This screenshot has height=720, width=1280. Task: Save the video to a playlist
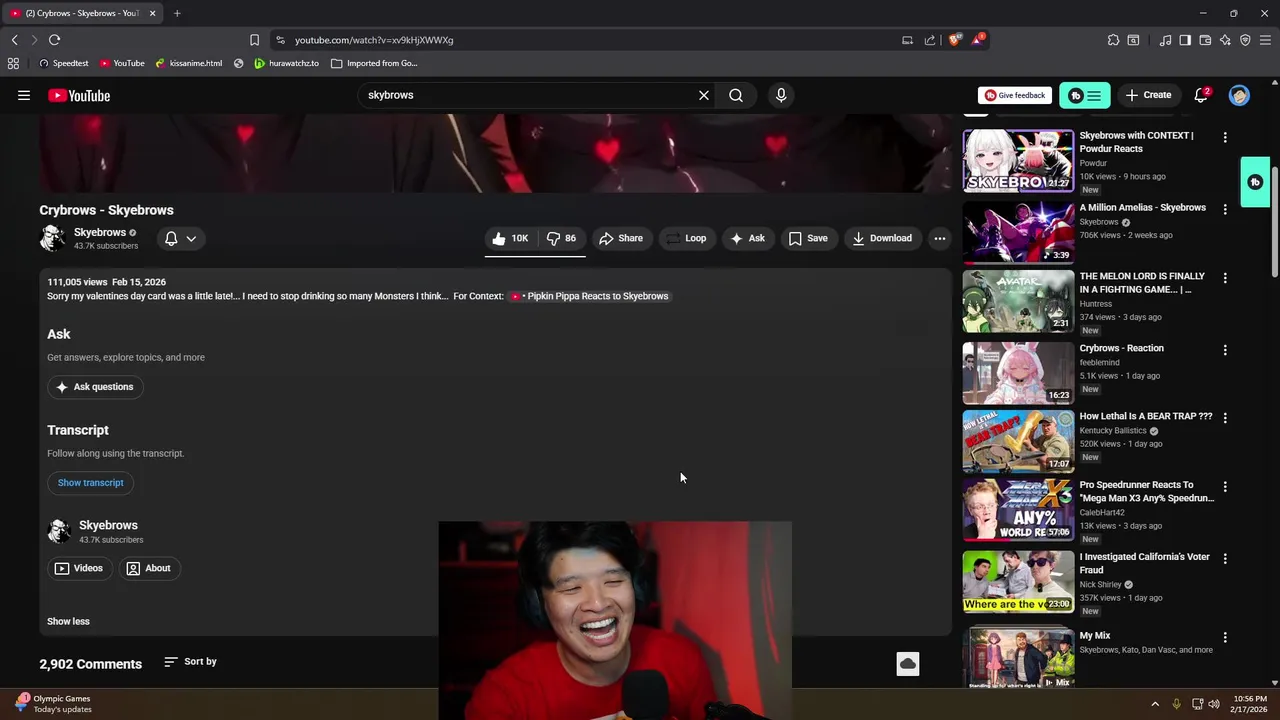pos(808,238)
